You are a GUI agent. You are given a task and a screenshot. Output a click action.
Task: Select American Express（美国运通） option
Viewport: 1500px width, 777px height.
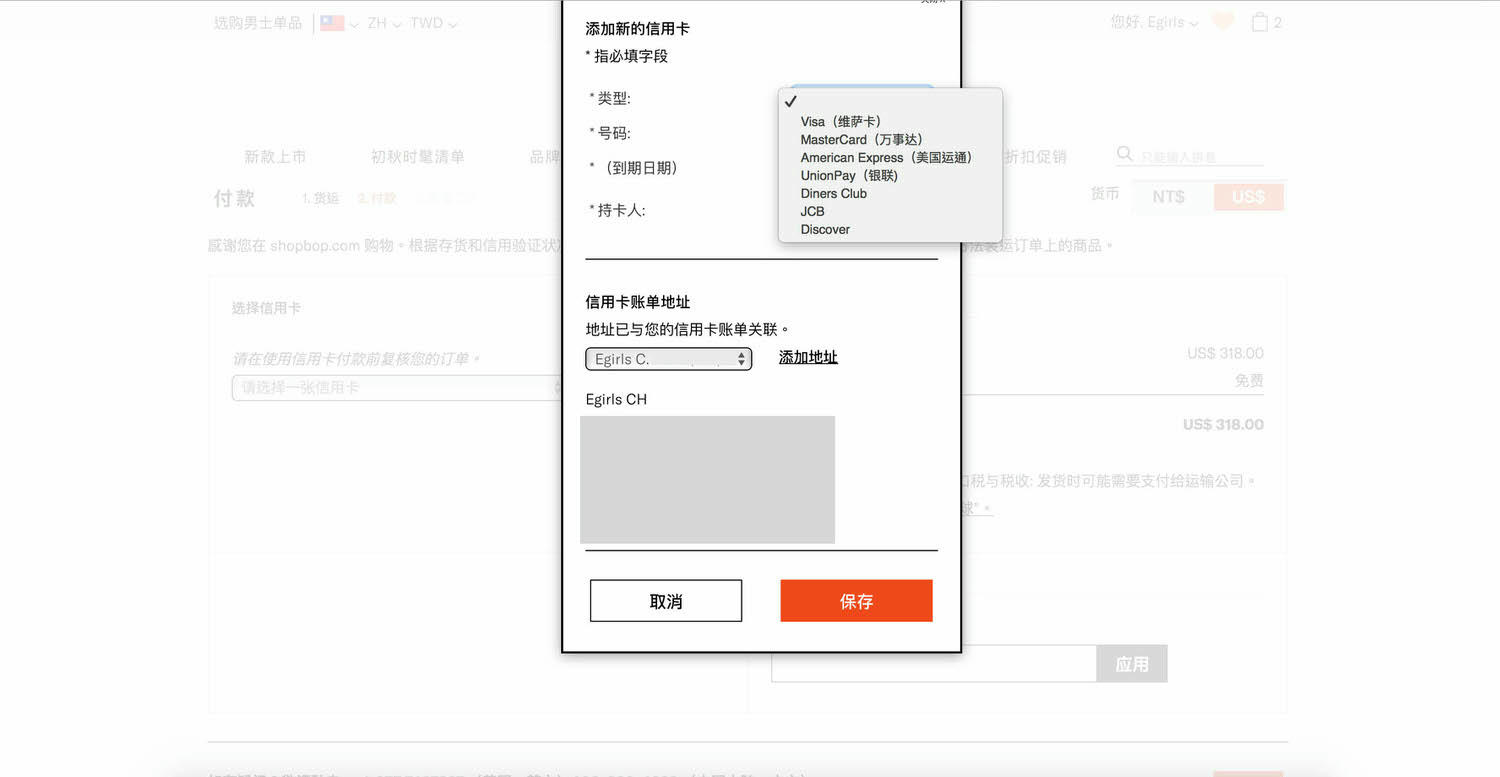tap(886, 157)
